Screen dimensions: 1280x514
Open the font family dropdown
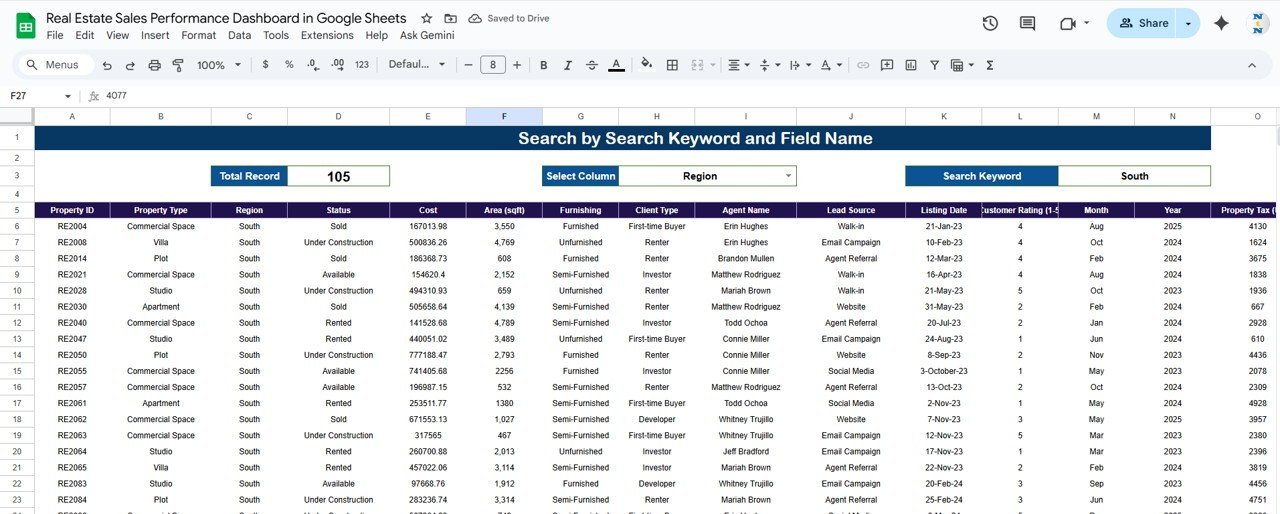tap(417, 65)
